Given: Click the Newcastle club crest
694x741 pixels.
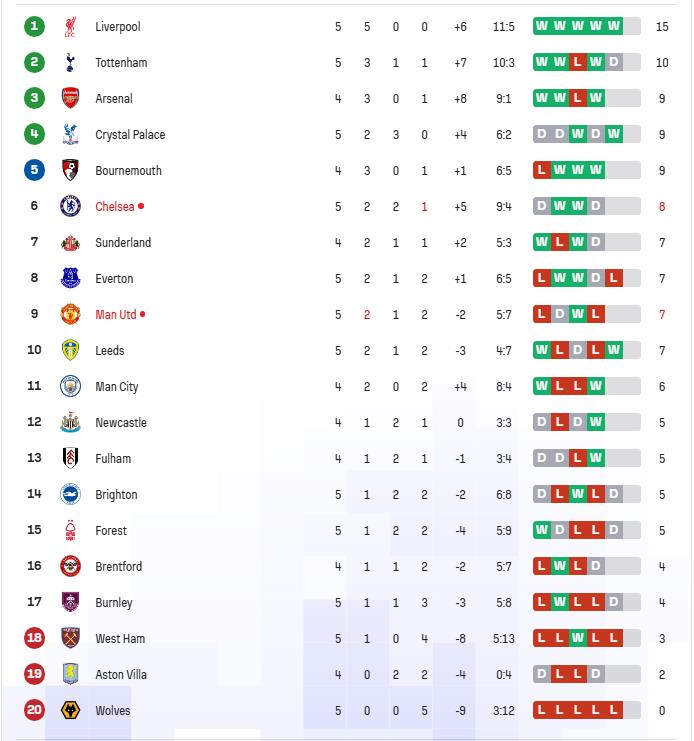Looking at the screenshot, I should 70,422.
